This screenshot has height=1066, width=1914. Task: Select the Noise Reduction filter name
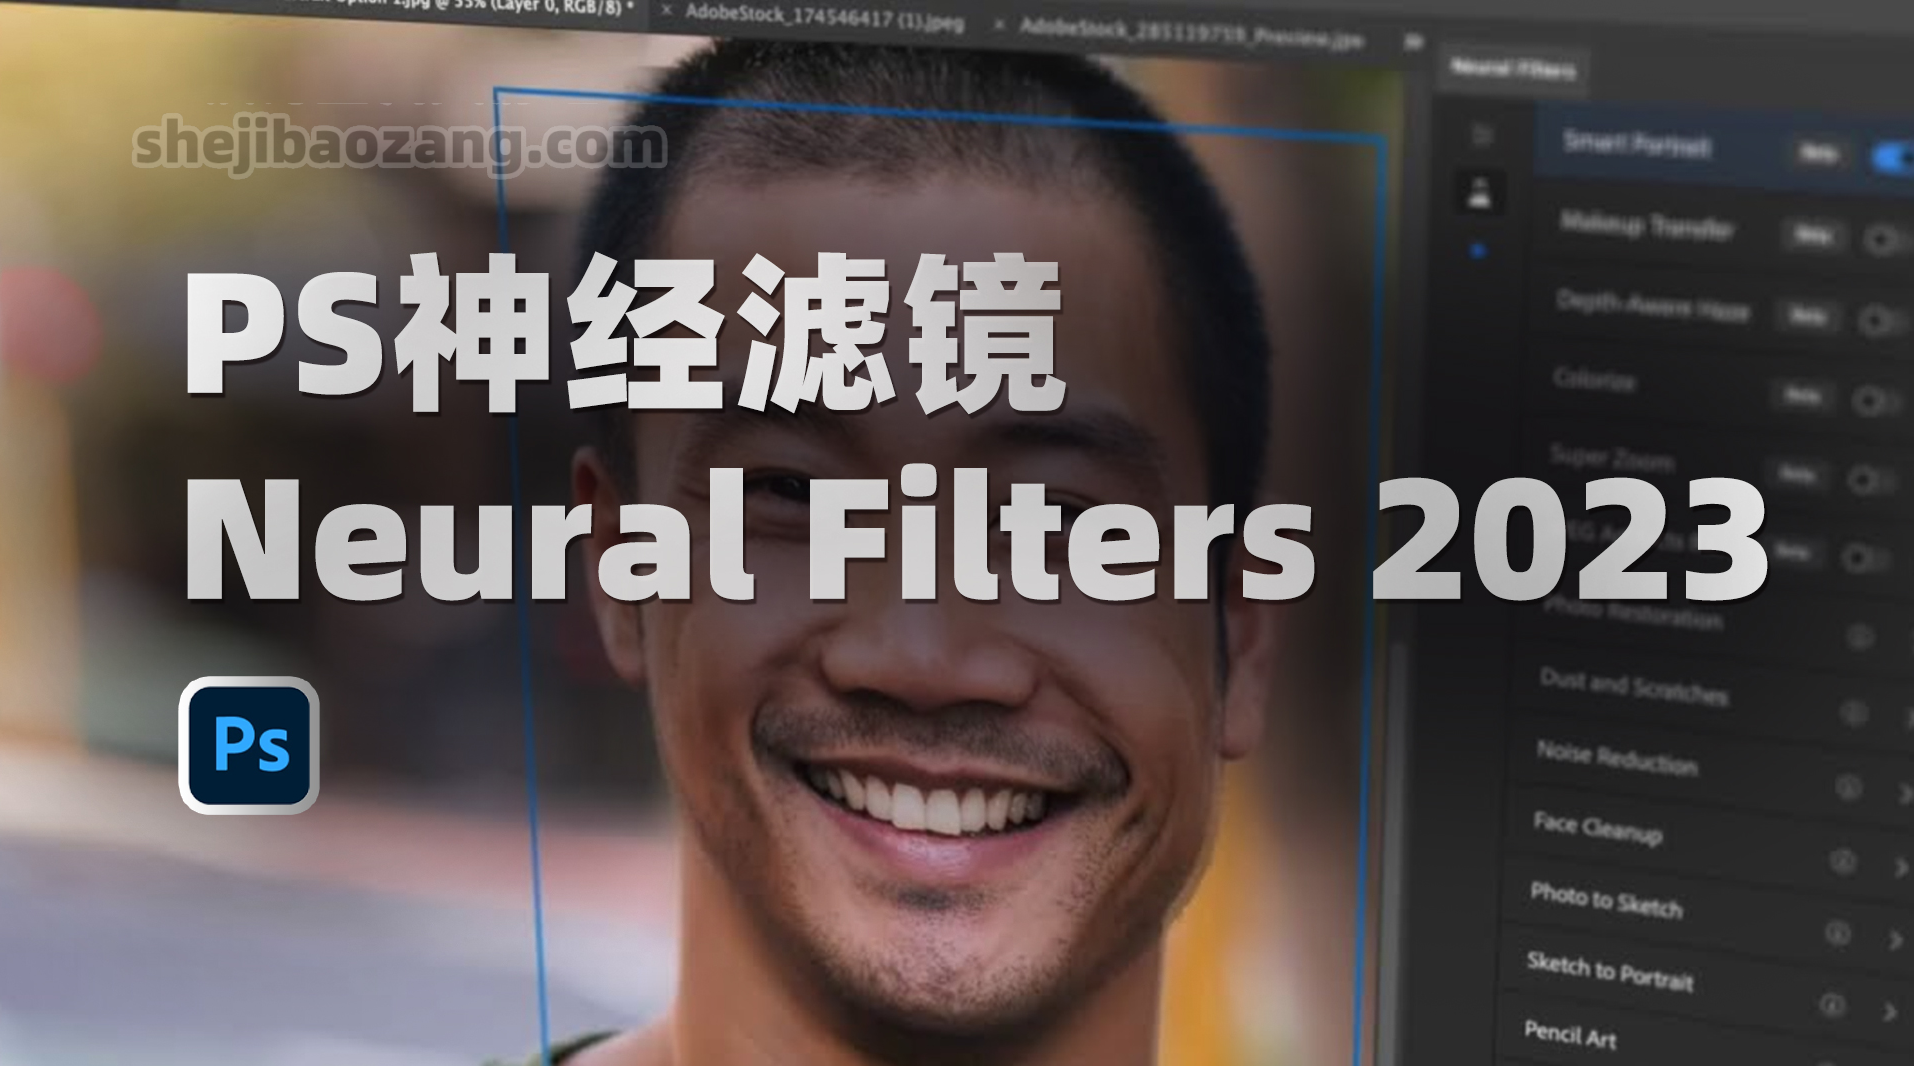point(1617,757)
